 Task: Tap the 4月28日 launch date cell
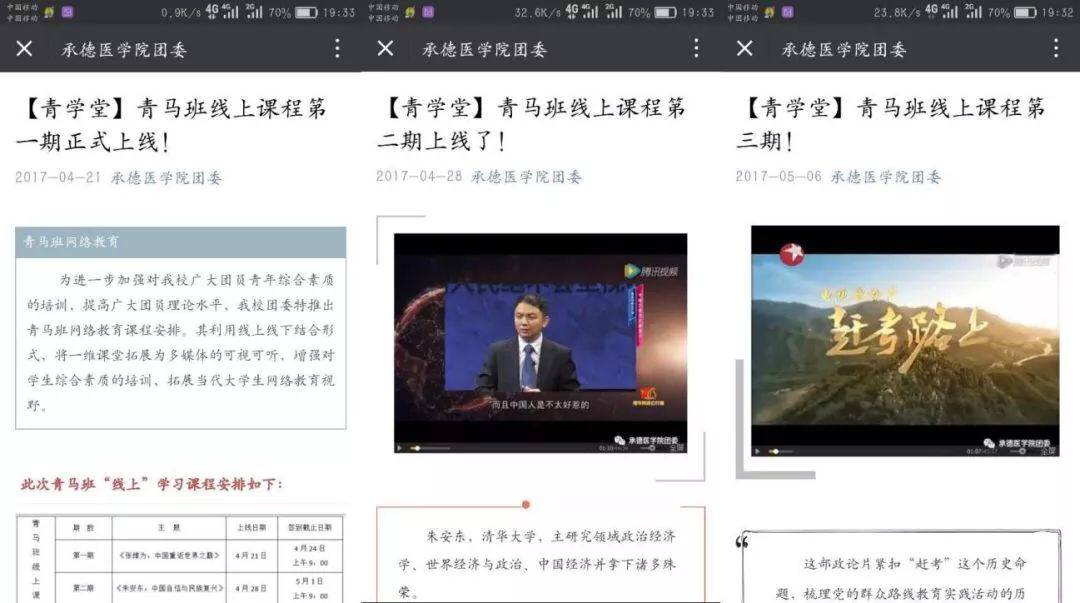(x=251, y=589)
